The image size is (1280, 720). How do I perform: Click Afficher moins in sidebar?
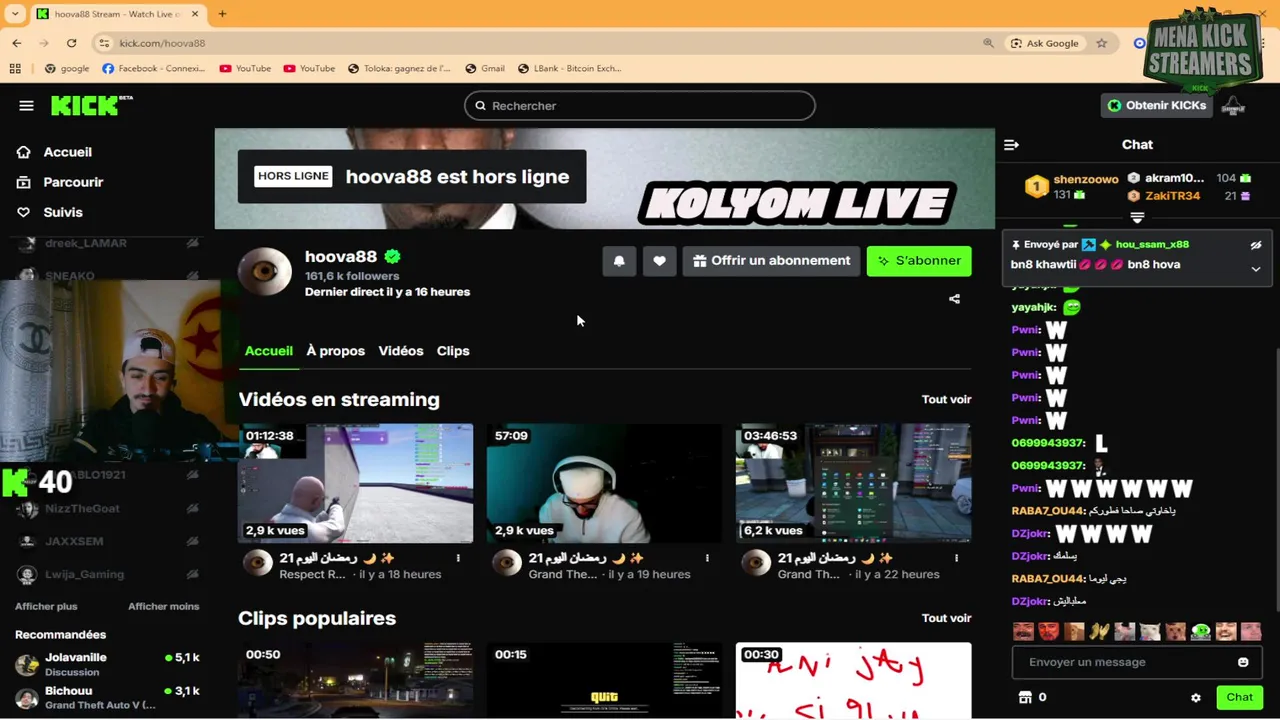[163, 606]
